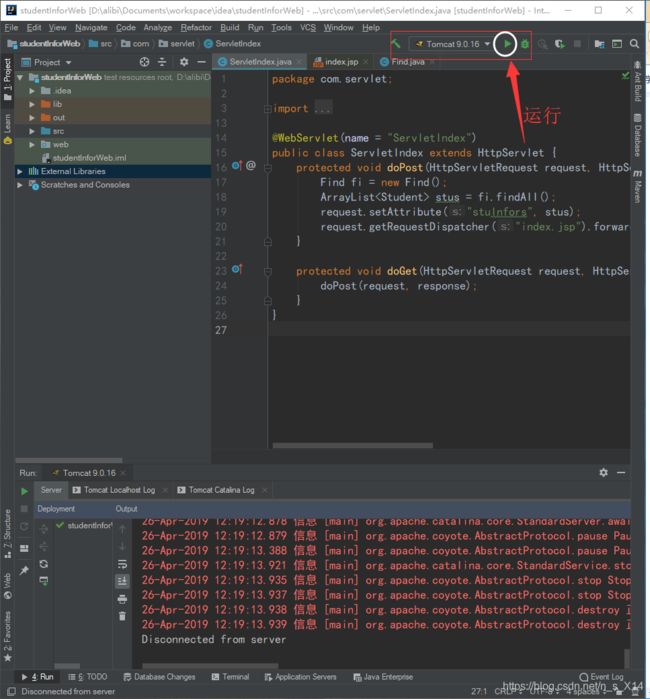Image resolution: width=650 pixels, height=699 pixels.
Task: Click the override gutter icon beside doPost
Action: [237, 166]
